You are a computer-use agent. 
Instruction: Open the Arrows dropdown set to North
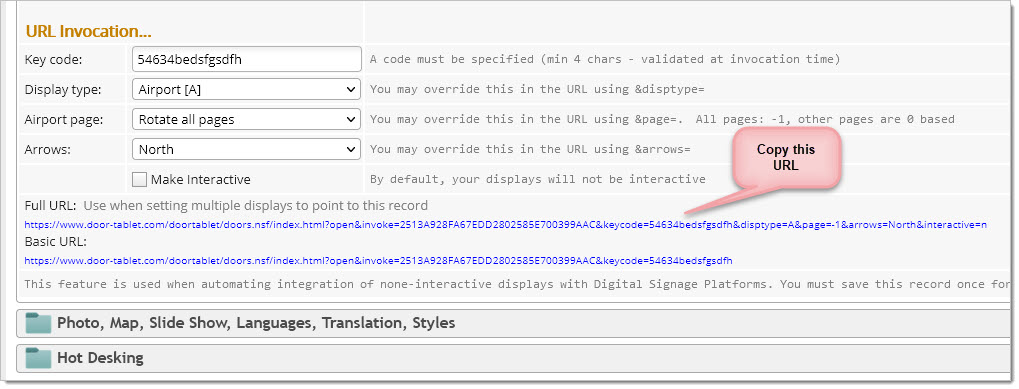tap(246, 149)
